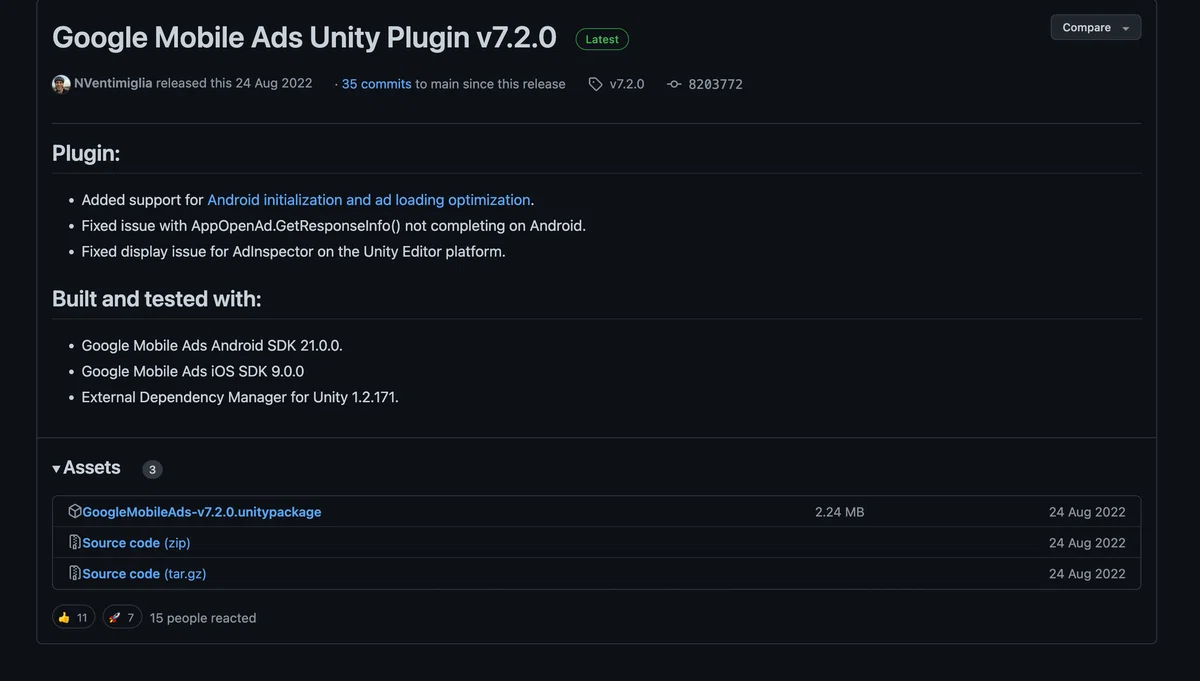The height and width of the screenshot is (681, 1200).
Task: Click the commit icon beside 8203772
Action: click(674, 84)
